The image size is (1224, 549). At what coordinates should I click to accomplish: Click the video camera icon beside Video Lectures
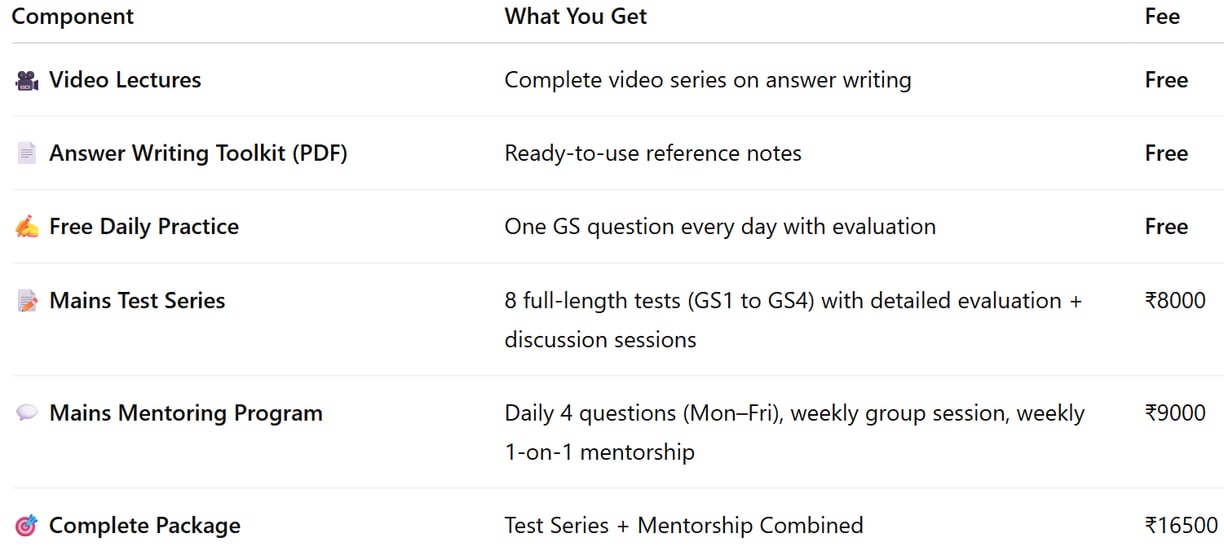[27, 81]
